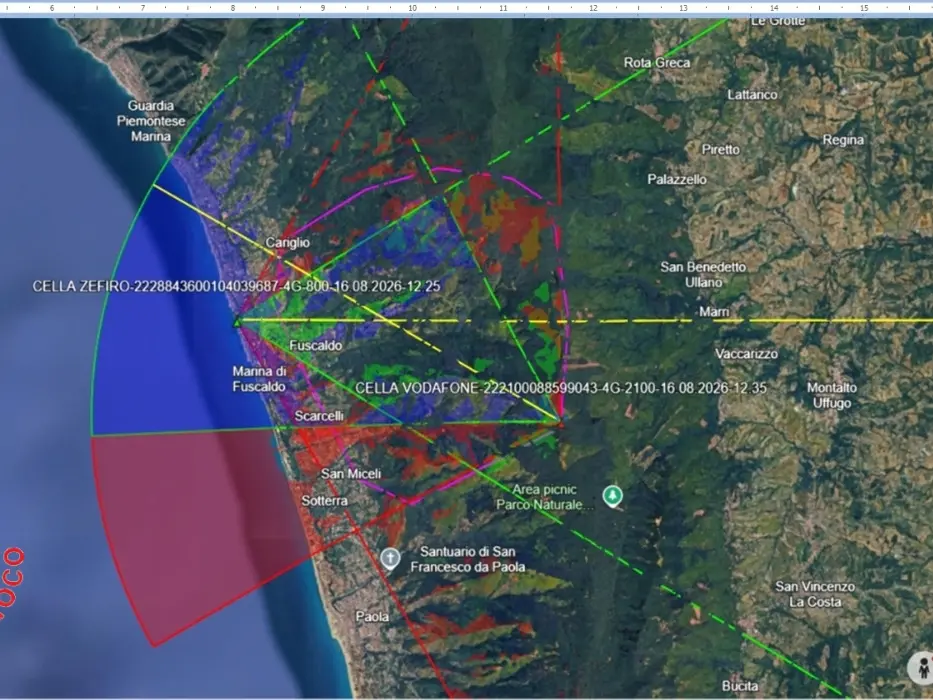Select the Montalto Uffugo town label
The height and width of the screenshot is (700, 933).
832,395
